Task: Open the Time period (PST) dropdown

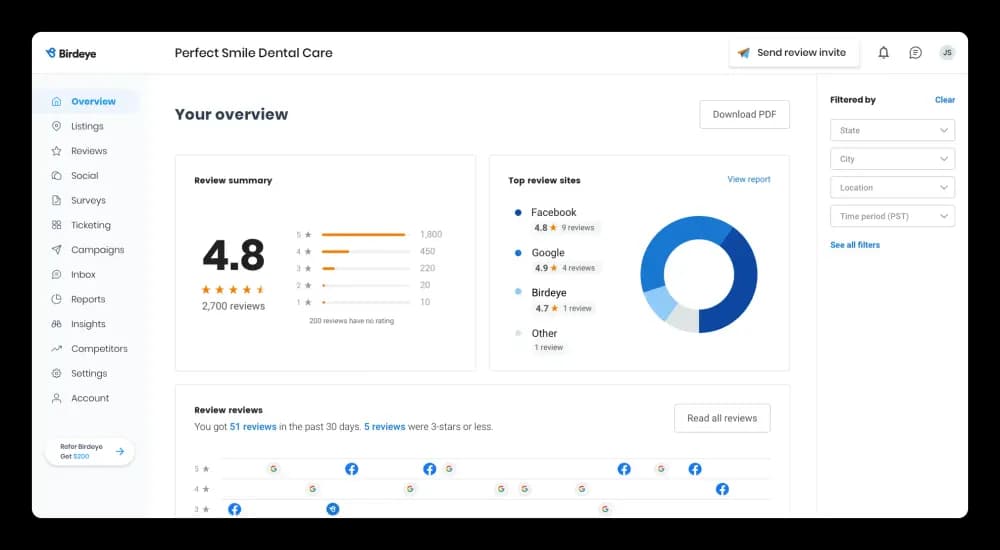Action: point(892,216)
